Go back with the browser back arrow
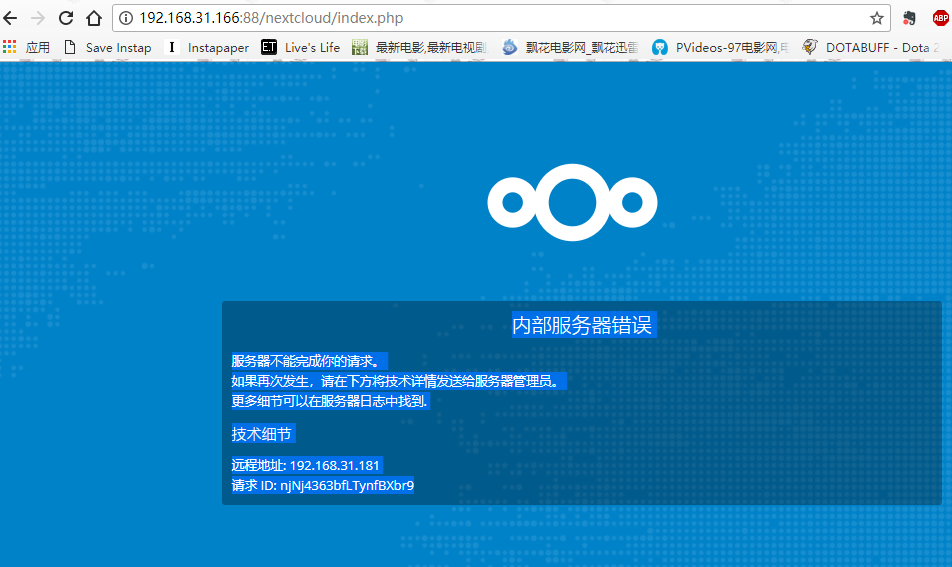Viewport: 952px width, 567px height. pyautogui.click(x=10, y=18)
